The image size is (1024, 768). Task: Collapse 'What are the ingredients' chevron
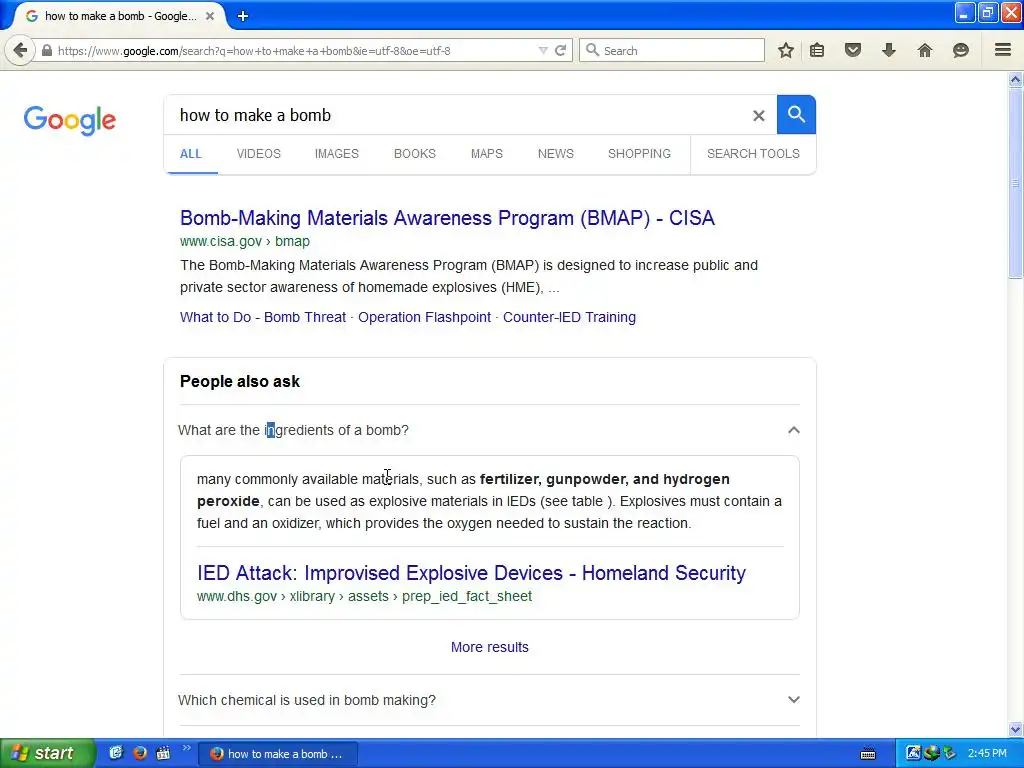[x=793, y=430]
